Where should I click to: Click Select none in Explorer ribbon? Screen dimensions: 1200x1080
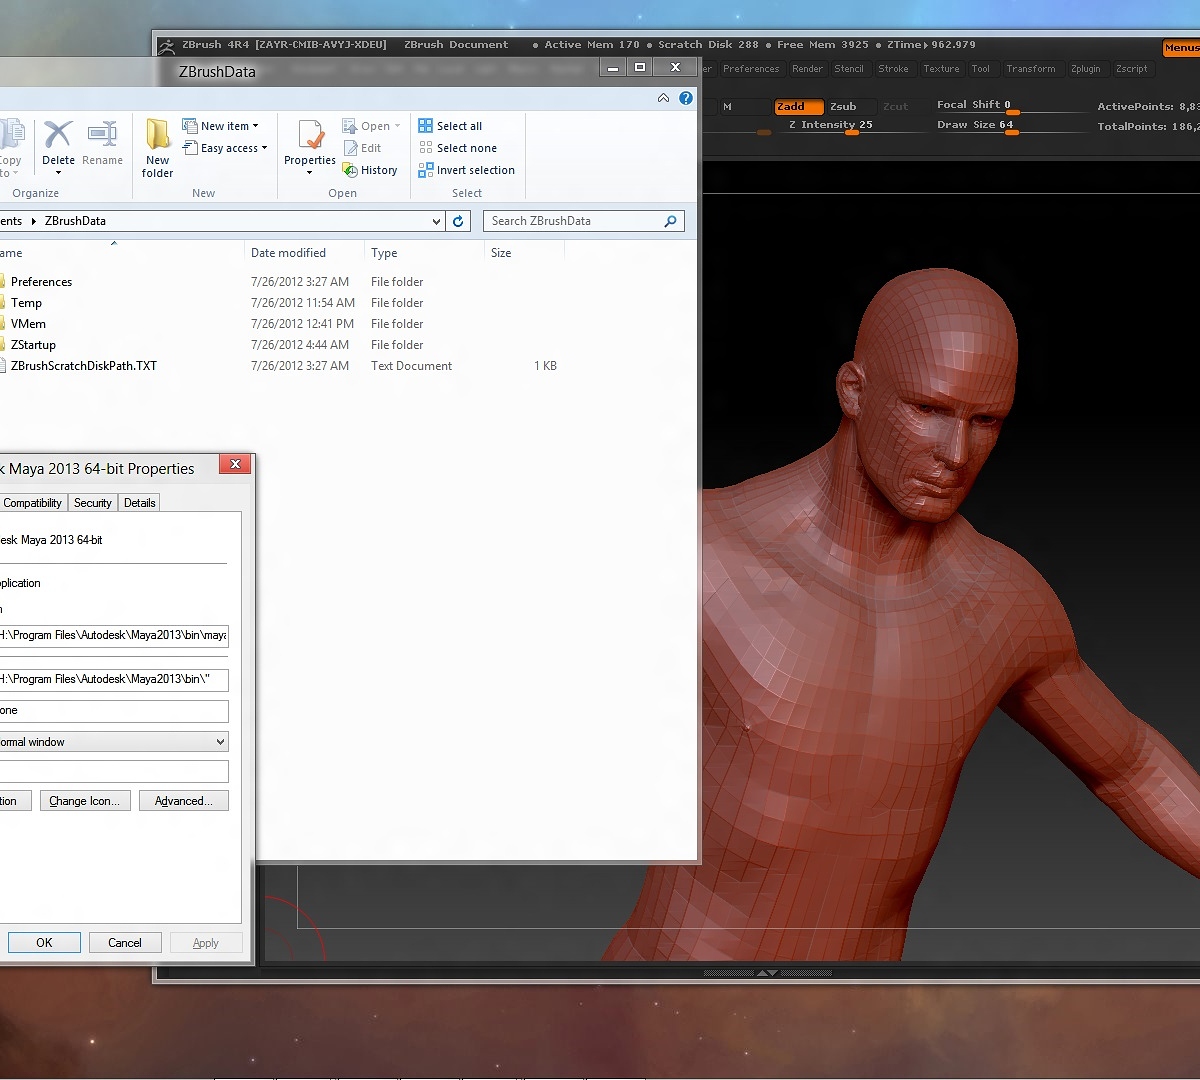click(x=457, y=148)
